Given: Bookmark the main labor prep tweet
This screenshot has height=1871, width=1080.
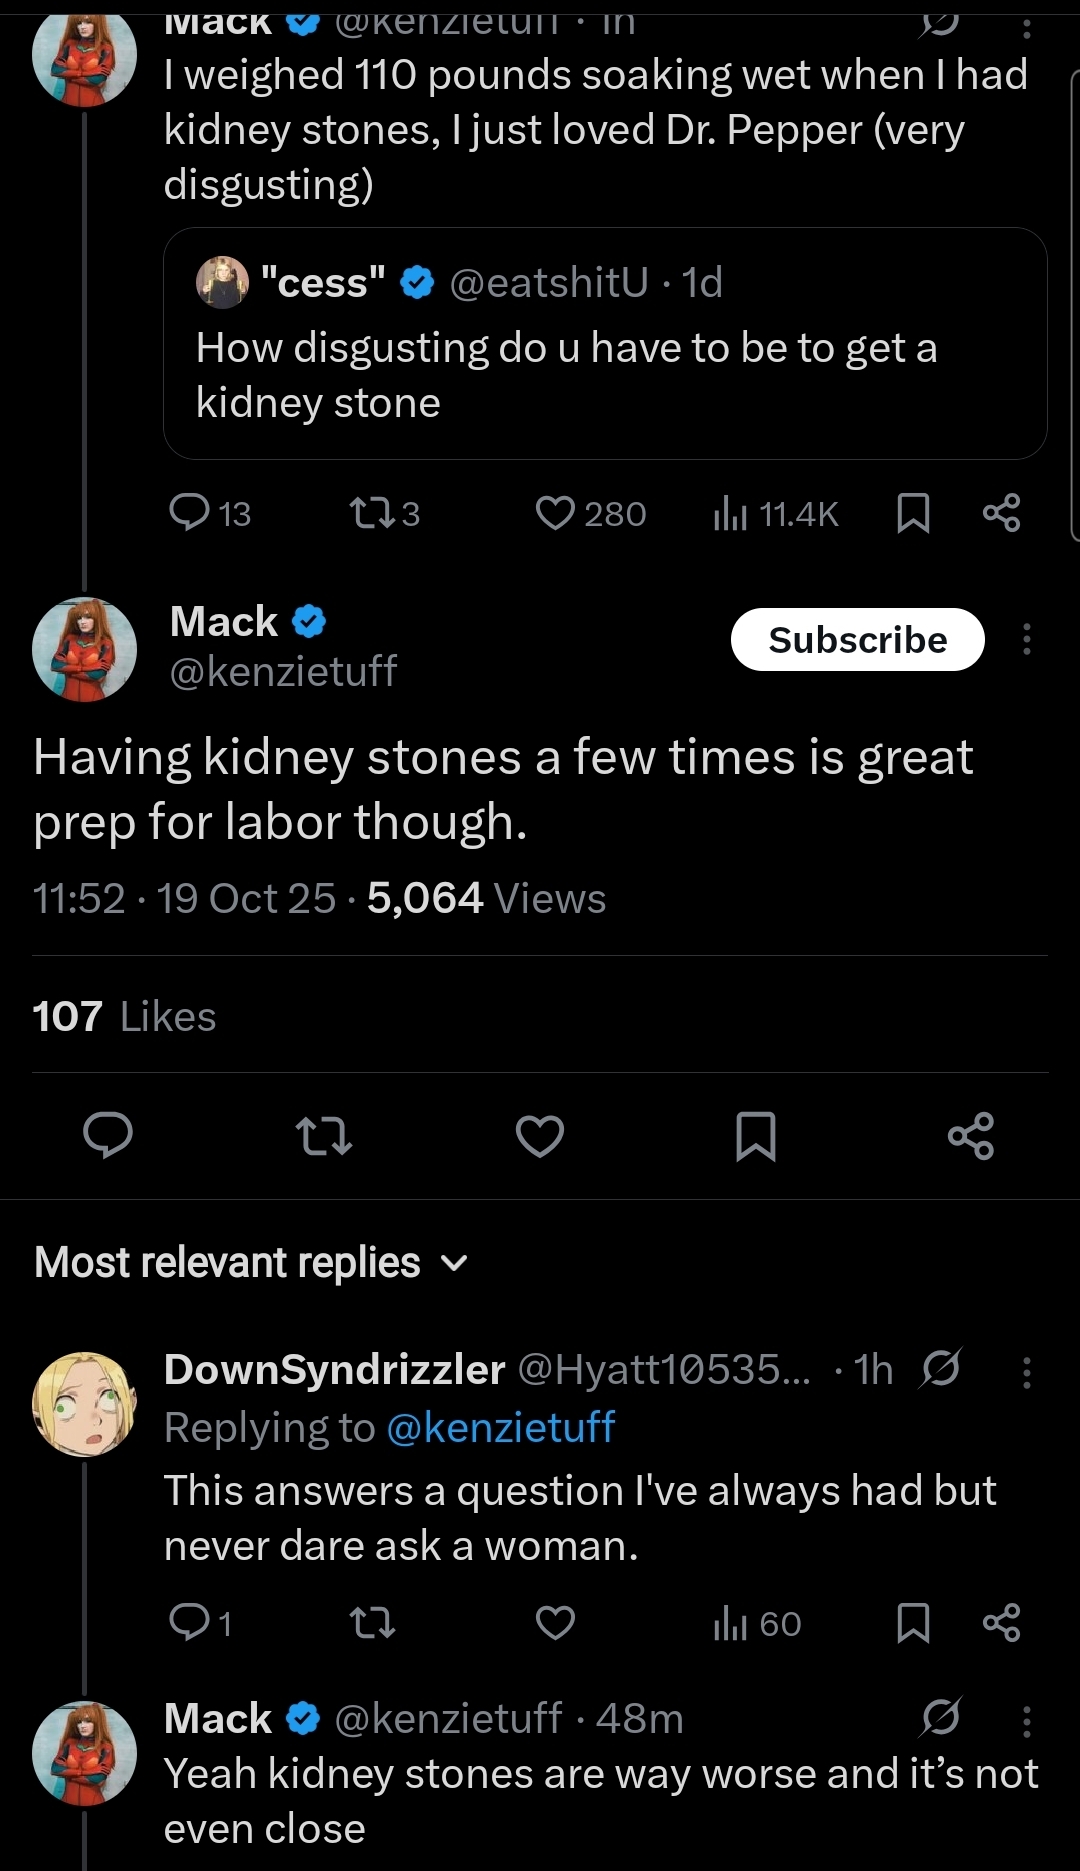Looking at the screenshot, I should (x=755, y=1136).
